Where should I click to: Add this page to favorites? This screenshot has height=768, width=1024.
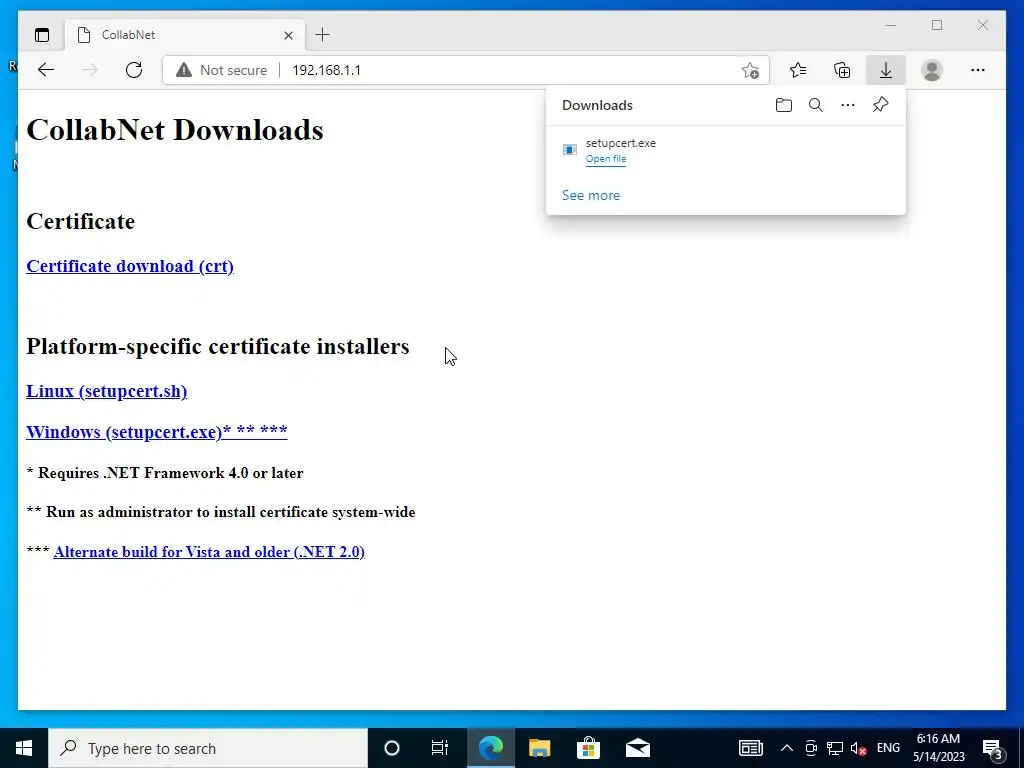coord(750,70)
